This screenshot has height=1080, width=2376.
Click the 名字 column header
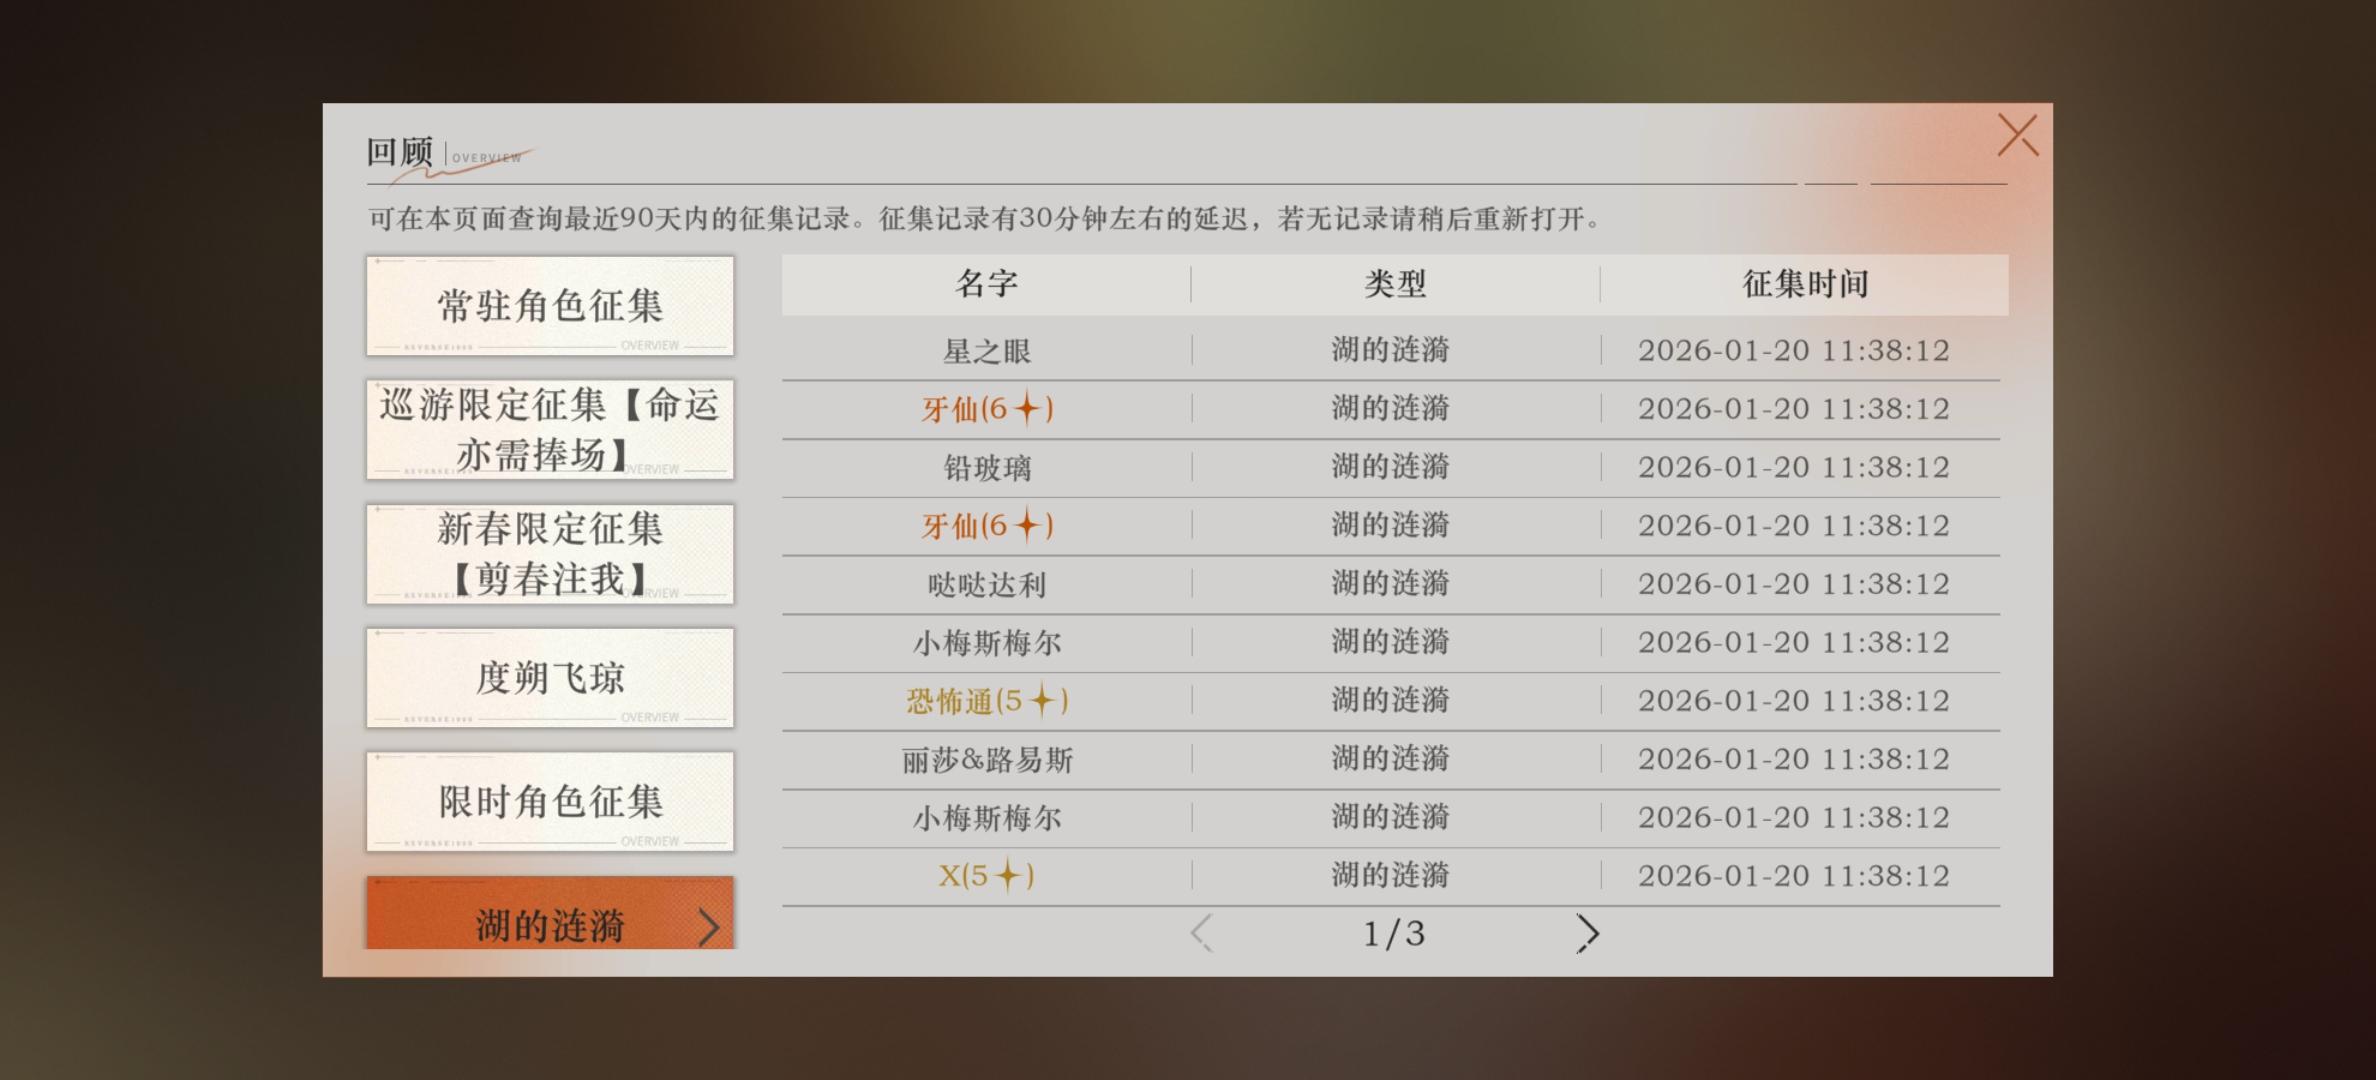click(986, 284)
